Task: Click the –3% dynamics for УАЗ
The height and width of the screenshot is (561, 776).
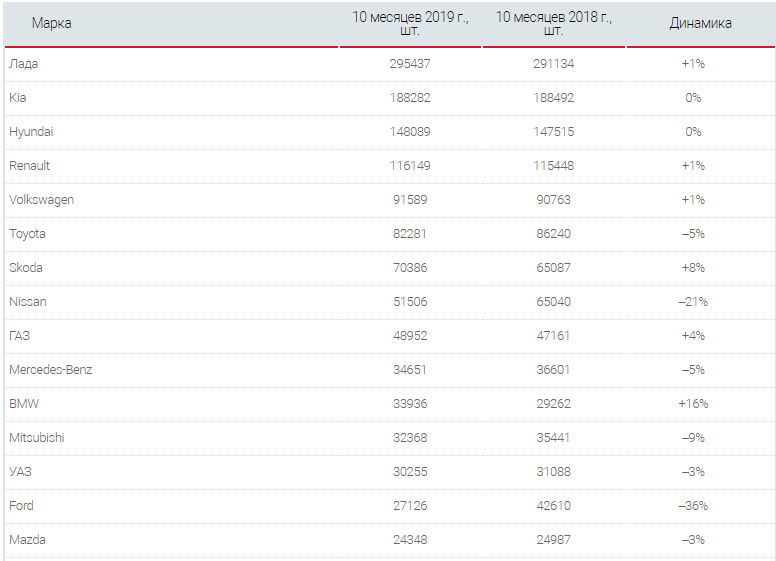Action: pyautogui.click(x=693, y=472)
